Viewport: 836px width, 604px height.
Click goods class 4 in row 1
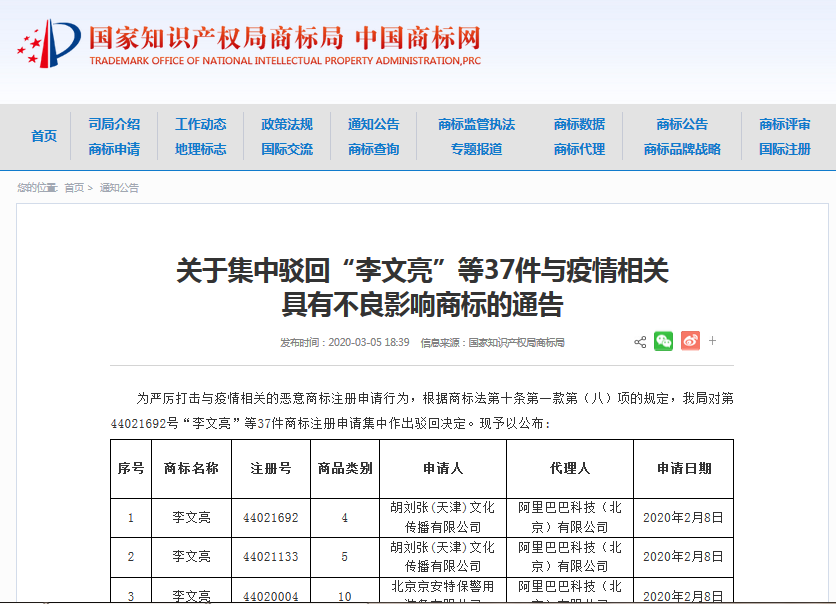click(344, 518)
